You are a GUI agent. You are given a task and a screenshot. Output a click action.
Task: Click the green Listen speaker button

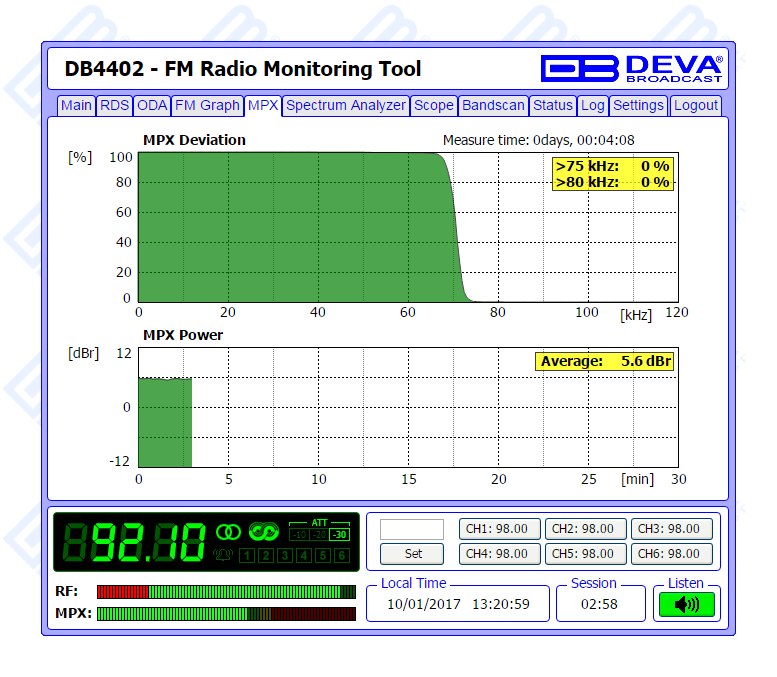click(686, 604)
